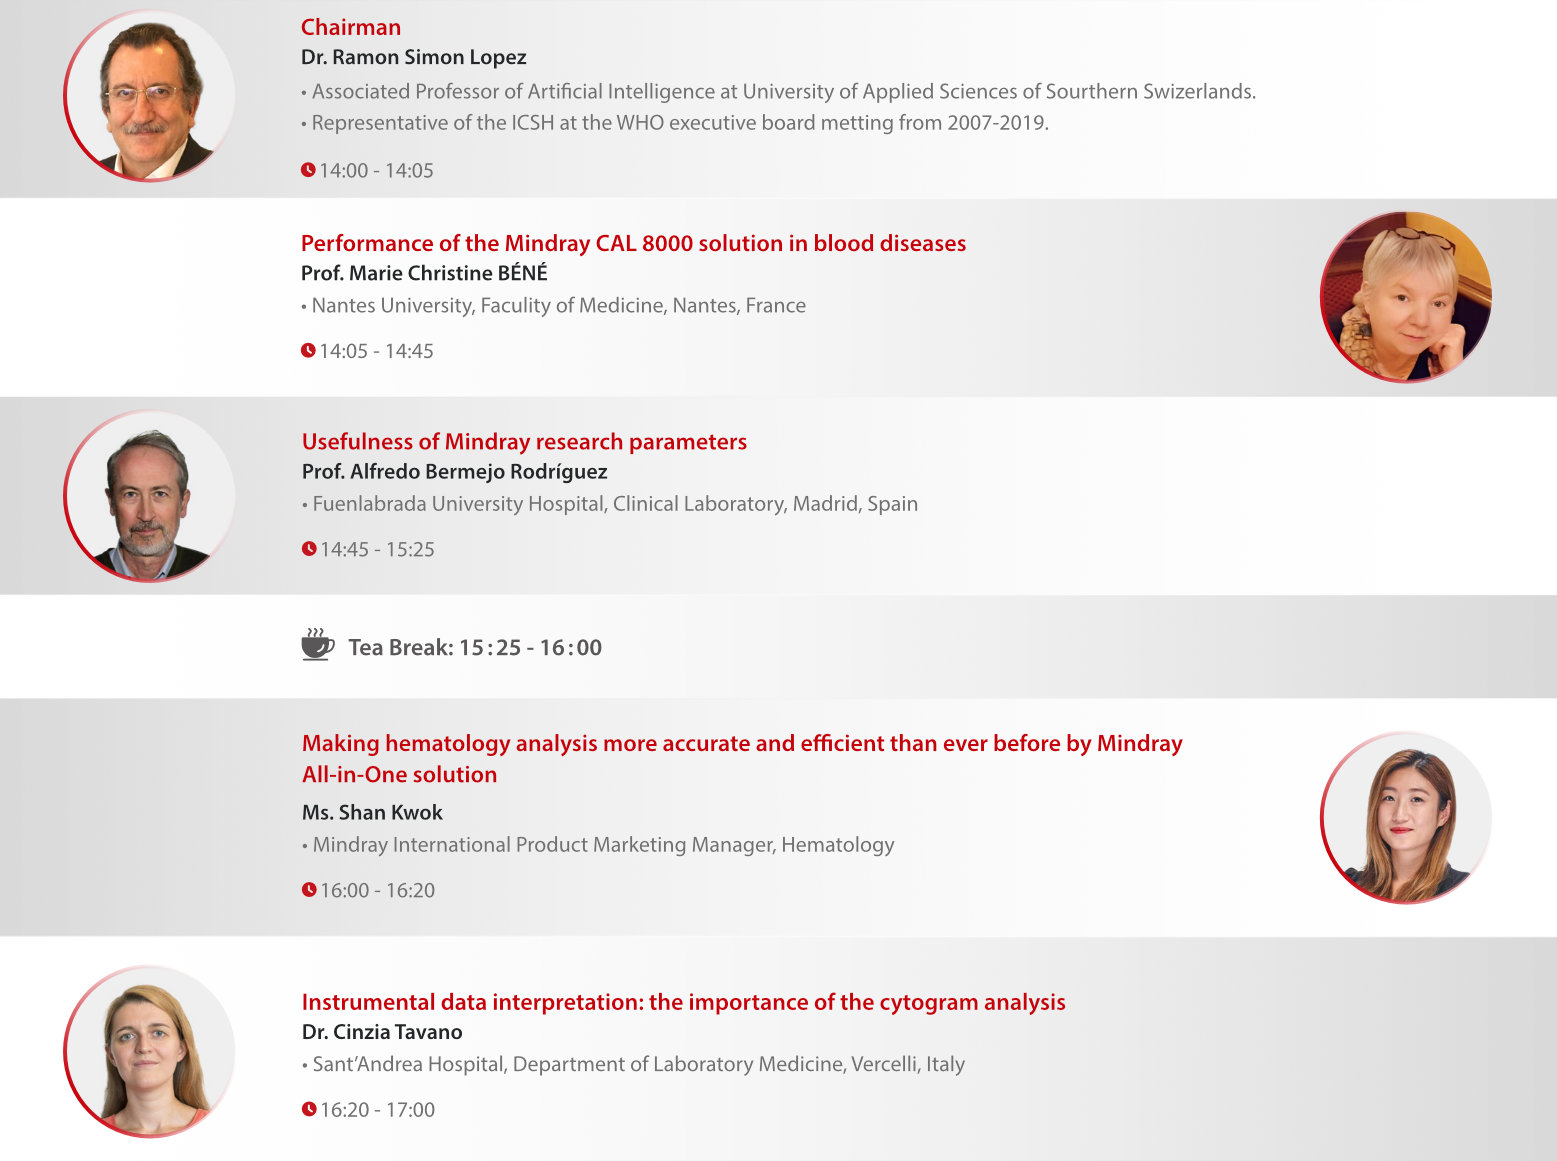
Task: Click the clock icon beside 16:20 - 17:00
Action: tap(309, 1109)
